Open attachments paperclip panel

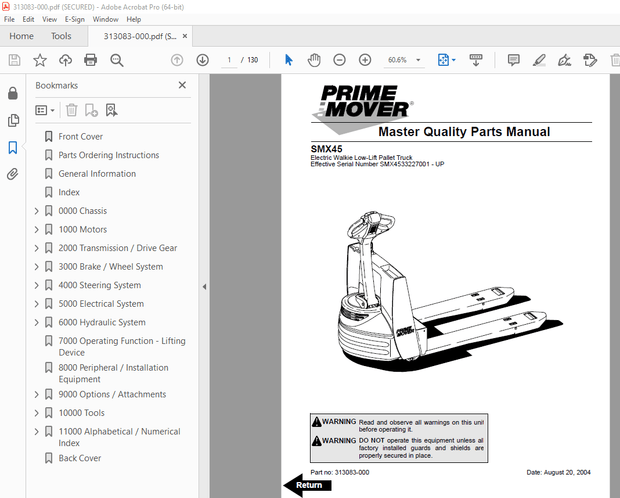[x=13, y=174]
